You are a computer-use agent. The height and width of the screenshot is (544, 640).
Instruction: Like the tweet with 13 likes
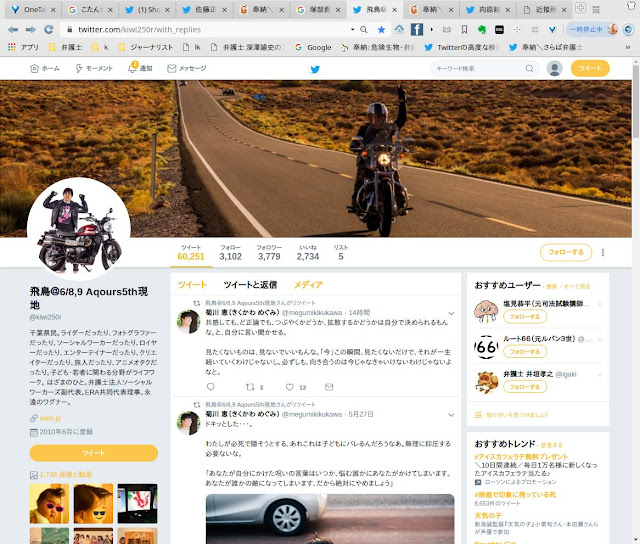[290, 387]
